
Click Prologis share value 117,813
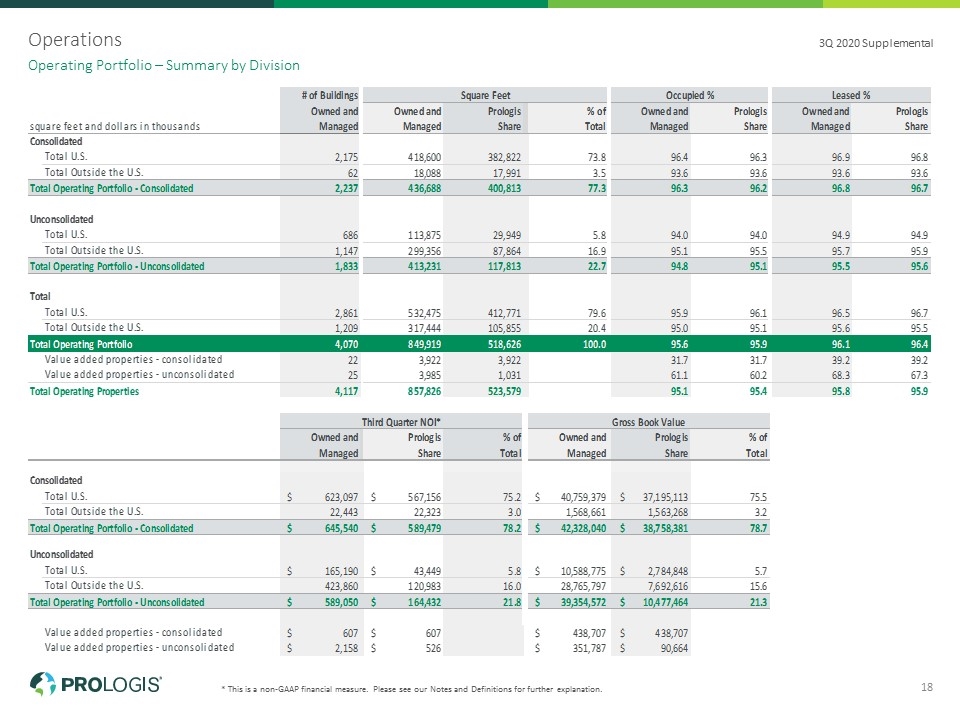[x=504, y=266]
